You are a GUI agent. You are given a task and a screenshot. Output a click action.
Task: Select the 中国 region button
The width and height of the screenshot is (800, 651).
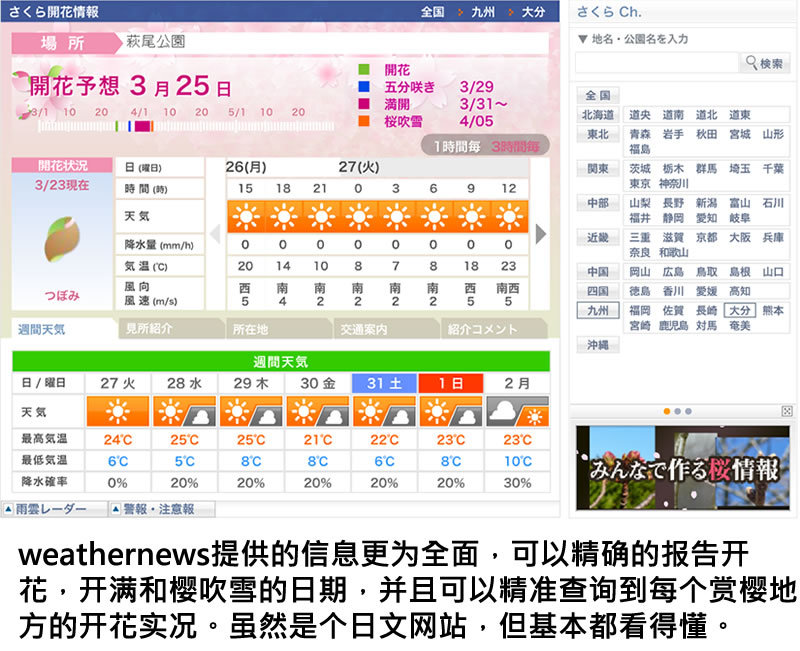(x=598, y=272)
